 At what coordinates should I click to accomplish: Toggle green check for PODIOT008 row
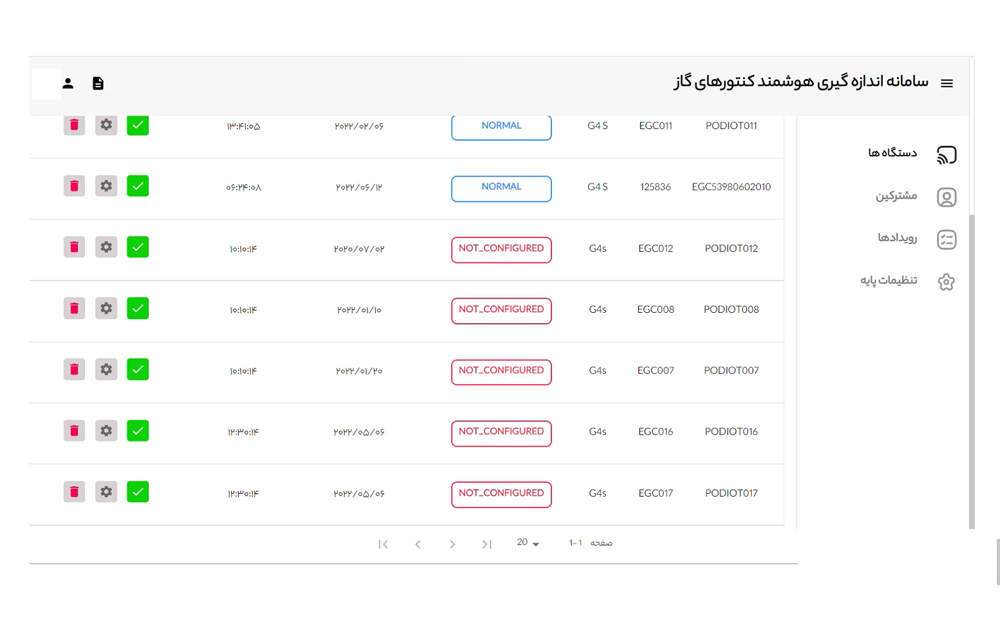(138, 308)
